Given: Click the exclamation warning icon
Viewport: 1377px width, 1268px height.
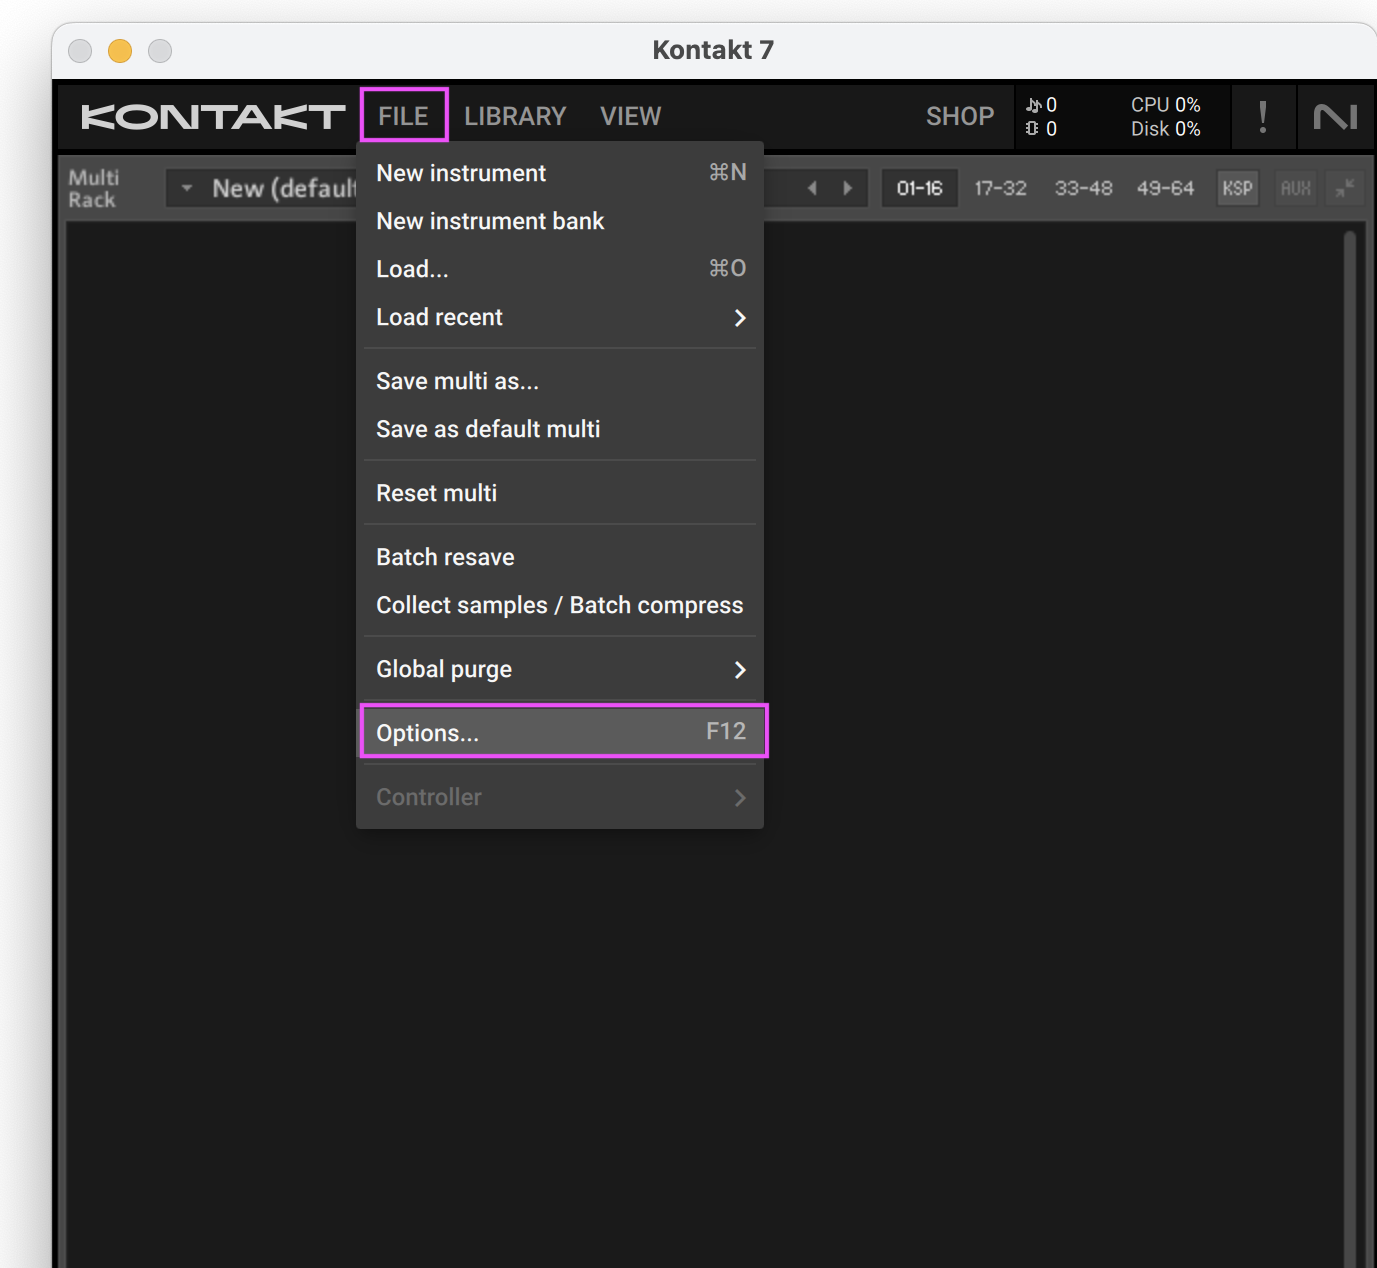Looking at the screenshot, I should click(x=1263, y=117).
